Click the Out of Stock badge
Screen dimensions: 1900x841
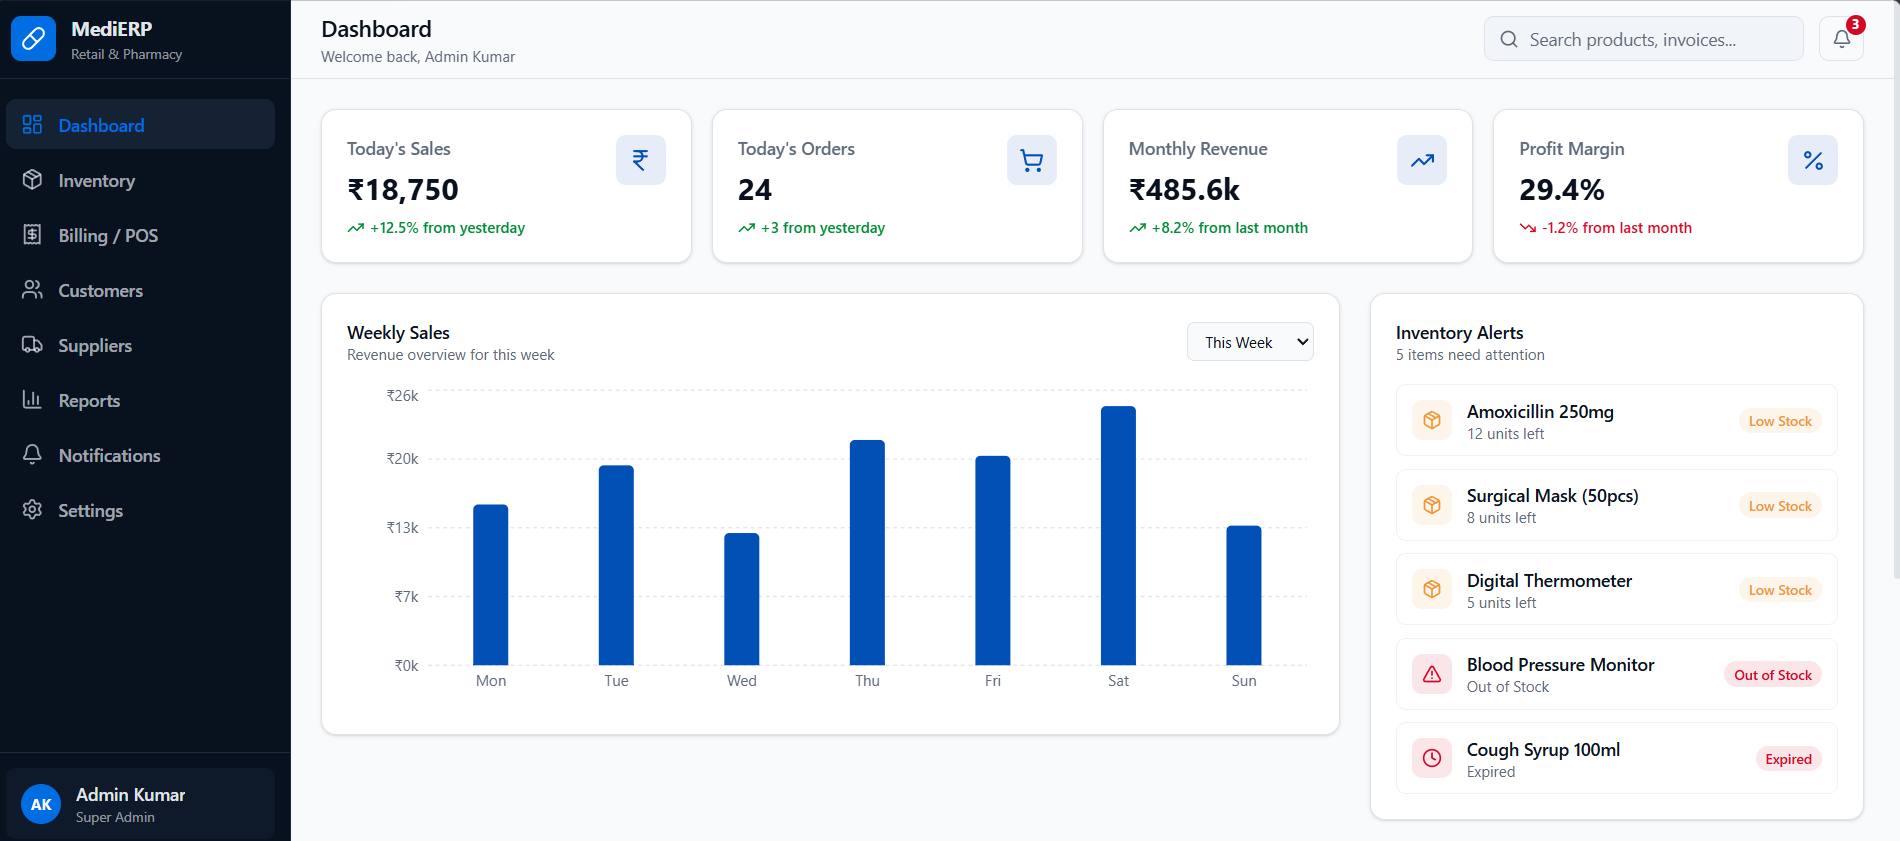click(1773, 675)
